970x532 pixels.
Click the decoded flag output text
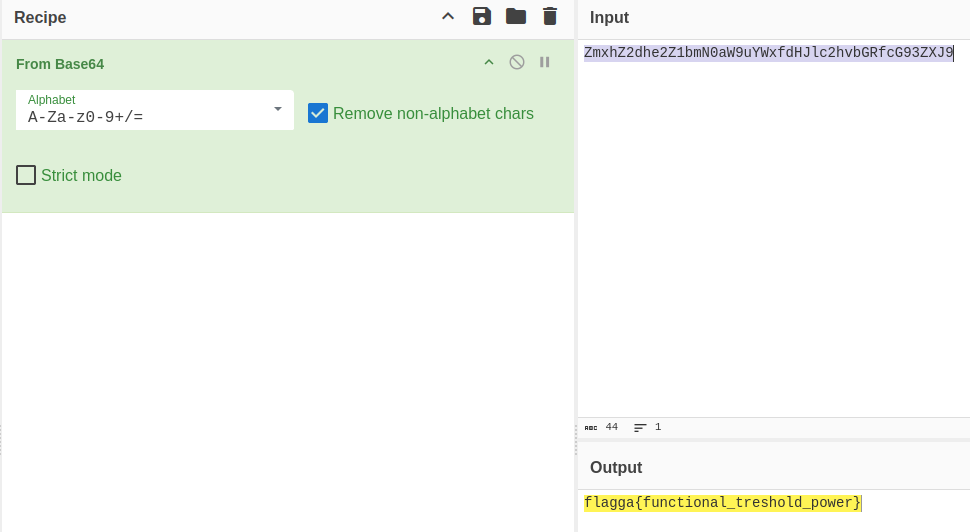pyautogui.click(x=722, y=502)
